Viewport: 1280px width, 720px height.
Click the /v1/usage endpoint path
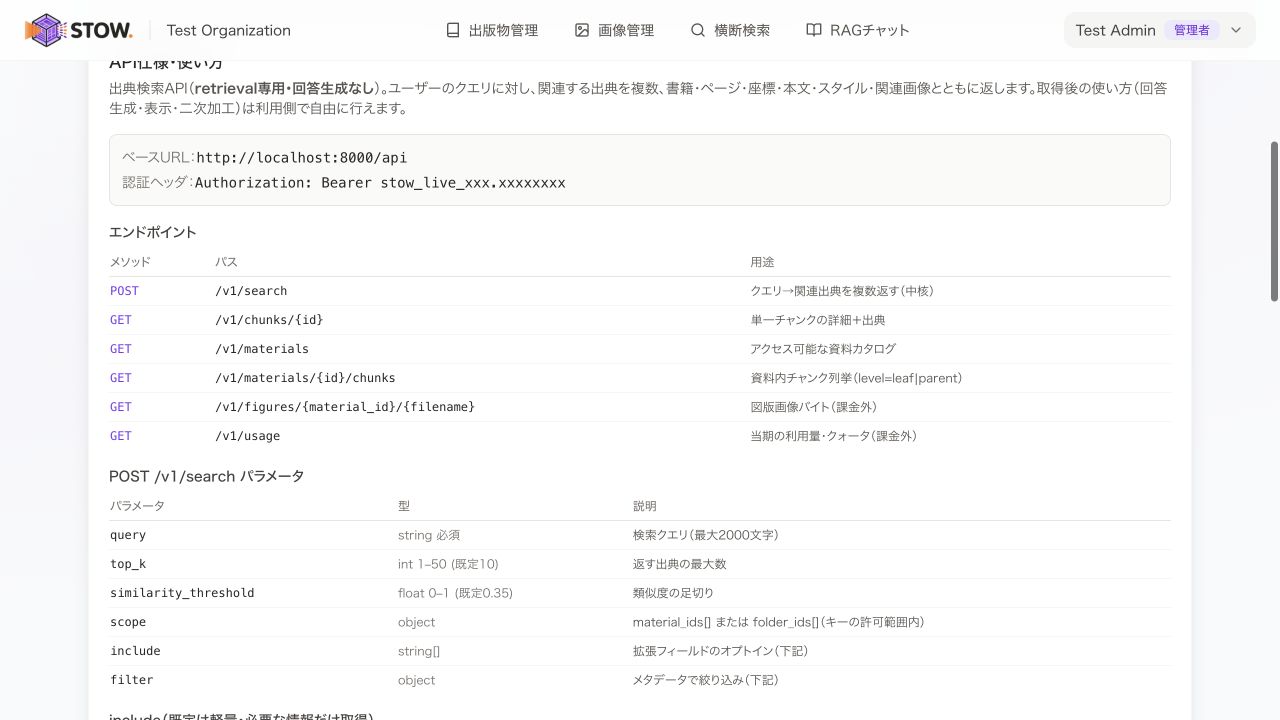click(247, 436)
